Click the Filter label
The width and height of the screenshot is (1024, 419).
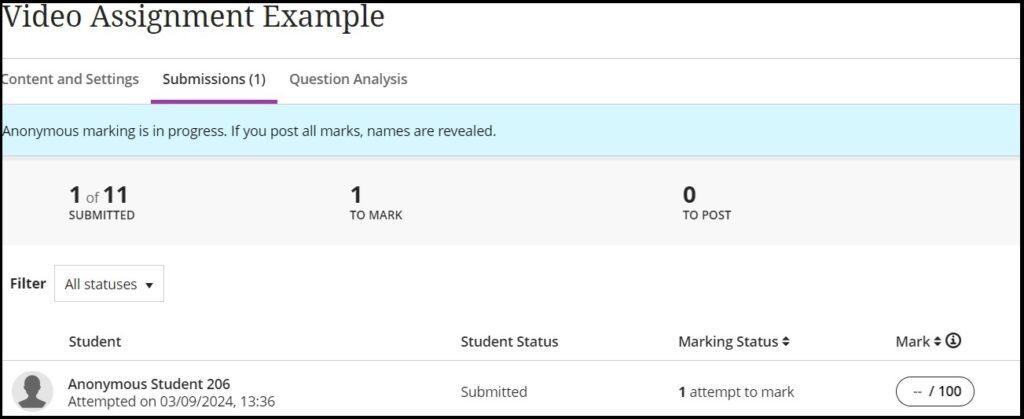28,283
